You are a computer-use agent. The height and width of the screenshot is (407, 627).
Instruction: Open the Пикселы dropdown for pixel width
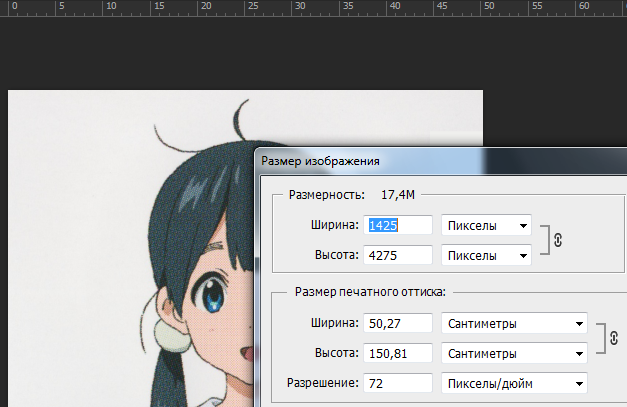[486, 226]
